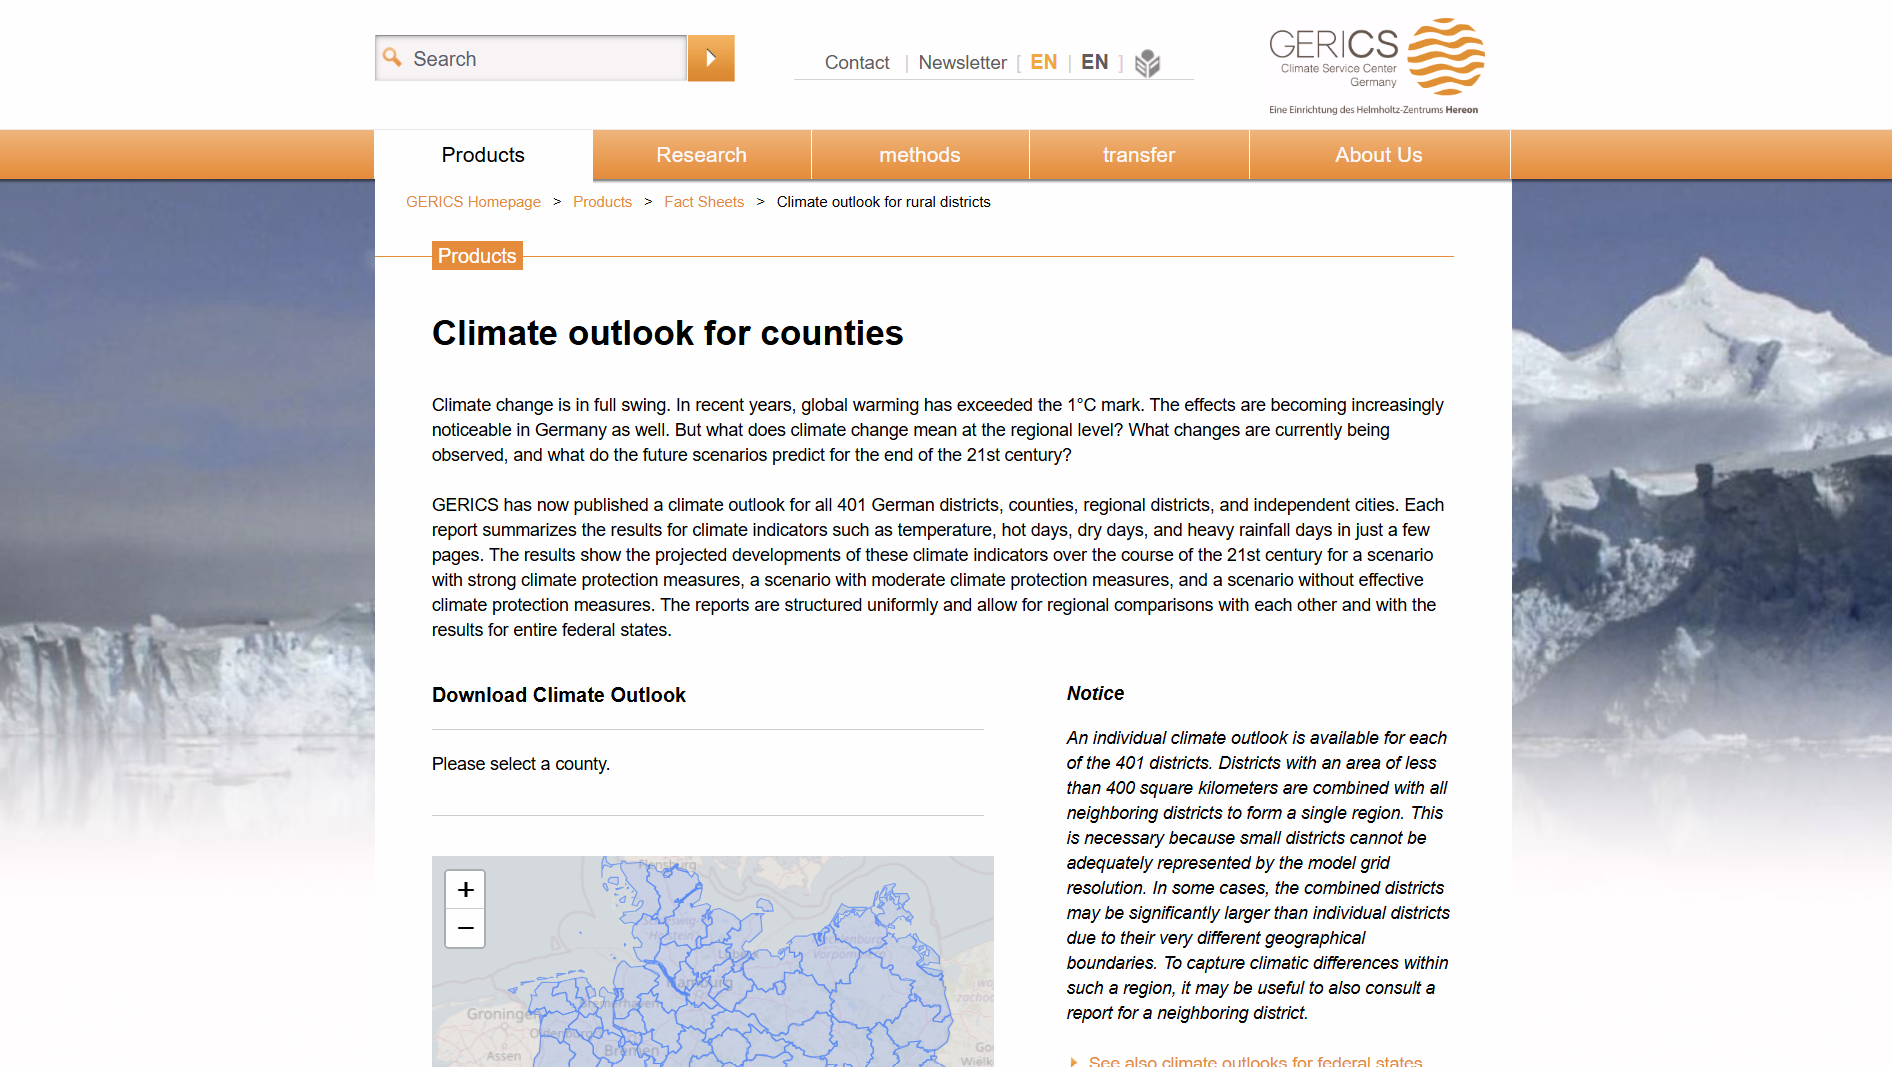Viewport: 1892px width, 1067px height.
Task: Open the methods section tab
Action: tap(919, 155)
